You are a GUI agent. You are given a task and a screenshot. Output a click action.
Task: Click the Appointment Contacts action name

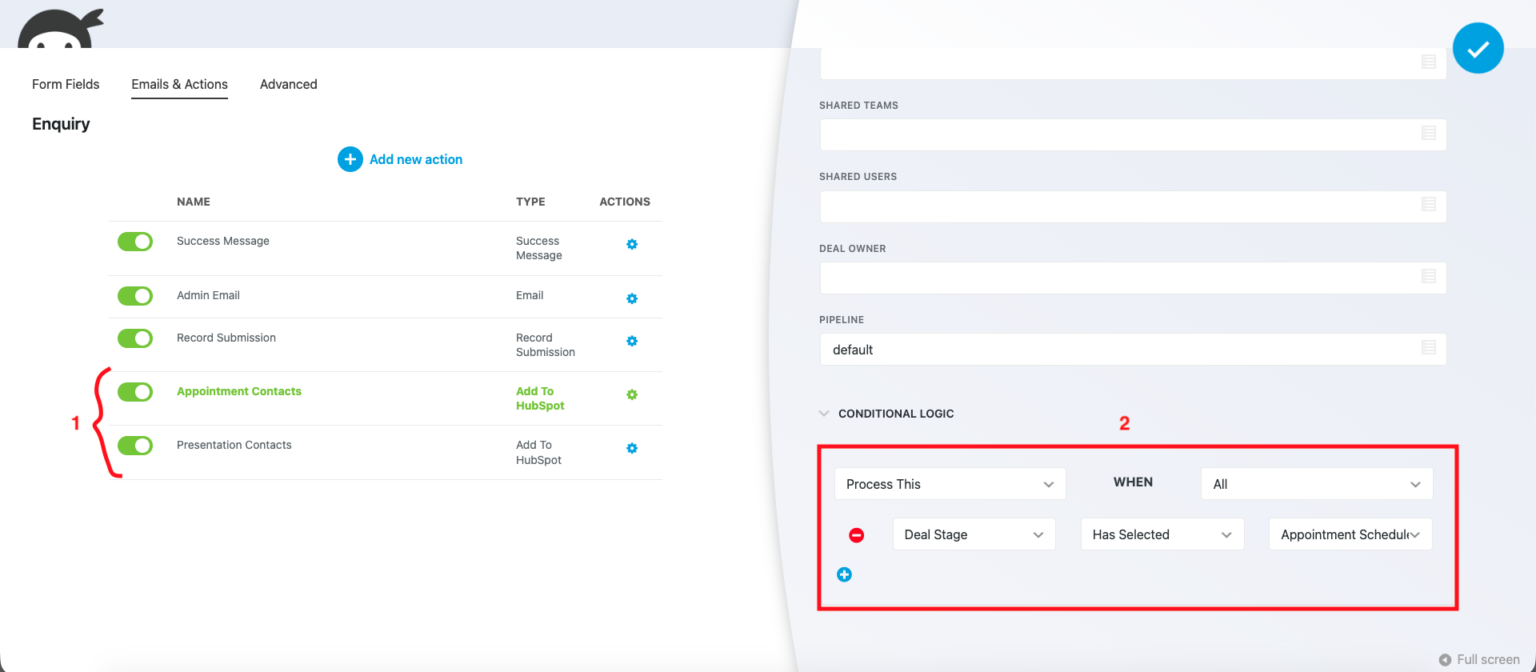click(x=239, y=391)
